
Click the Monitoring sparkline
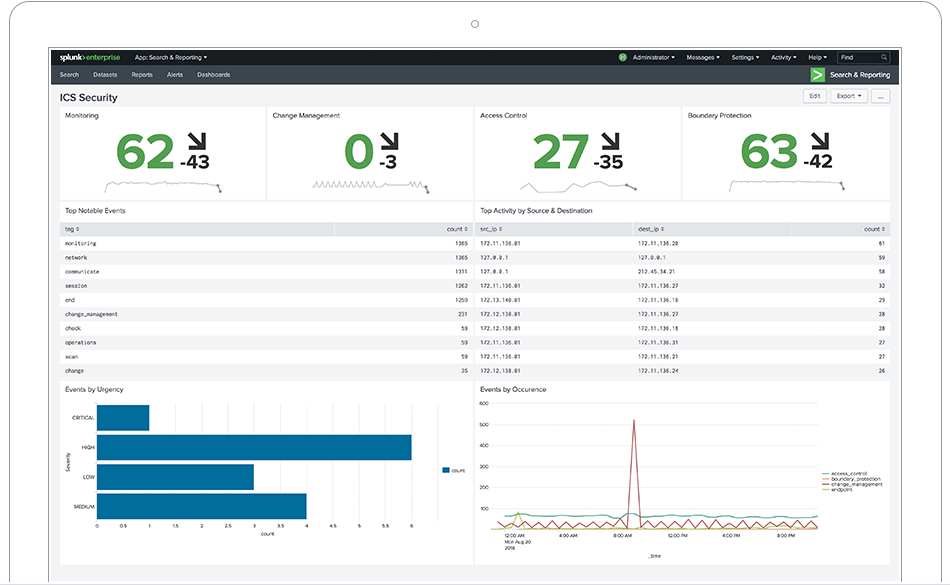(163, 187)
